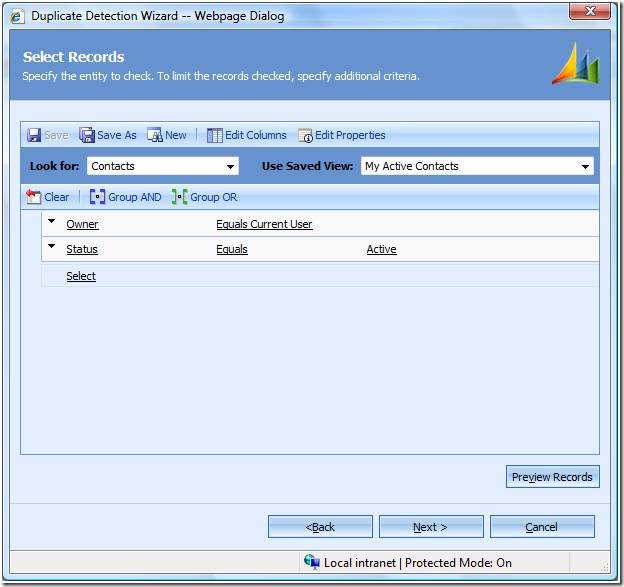Click the Active value link
624x587 pixels.
tap(381, 249)
